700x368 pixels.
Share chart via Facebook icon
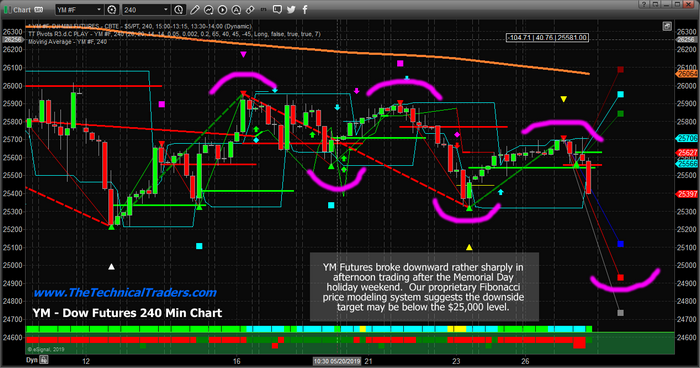point(305,9)
